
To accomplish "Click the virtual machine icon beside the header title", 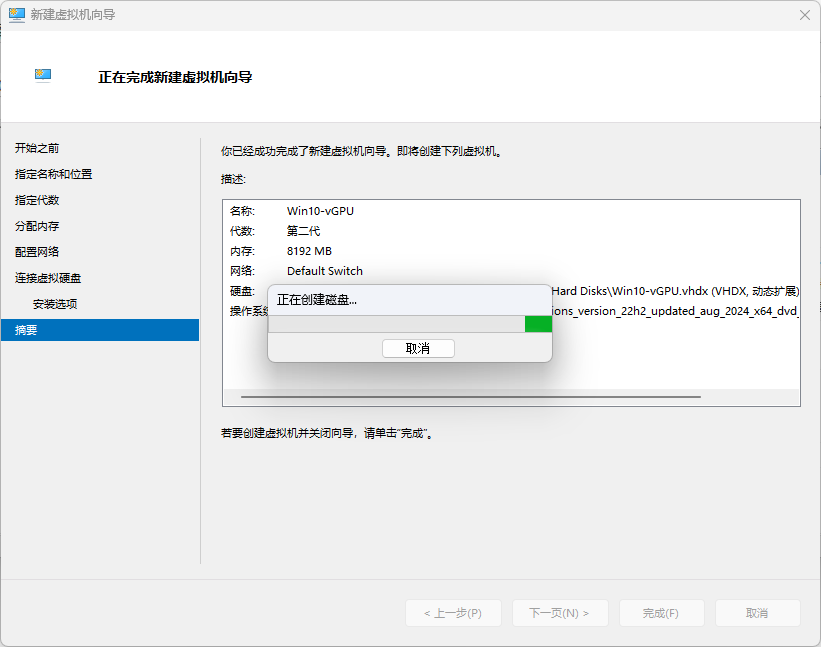I will point(43,76).
